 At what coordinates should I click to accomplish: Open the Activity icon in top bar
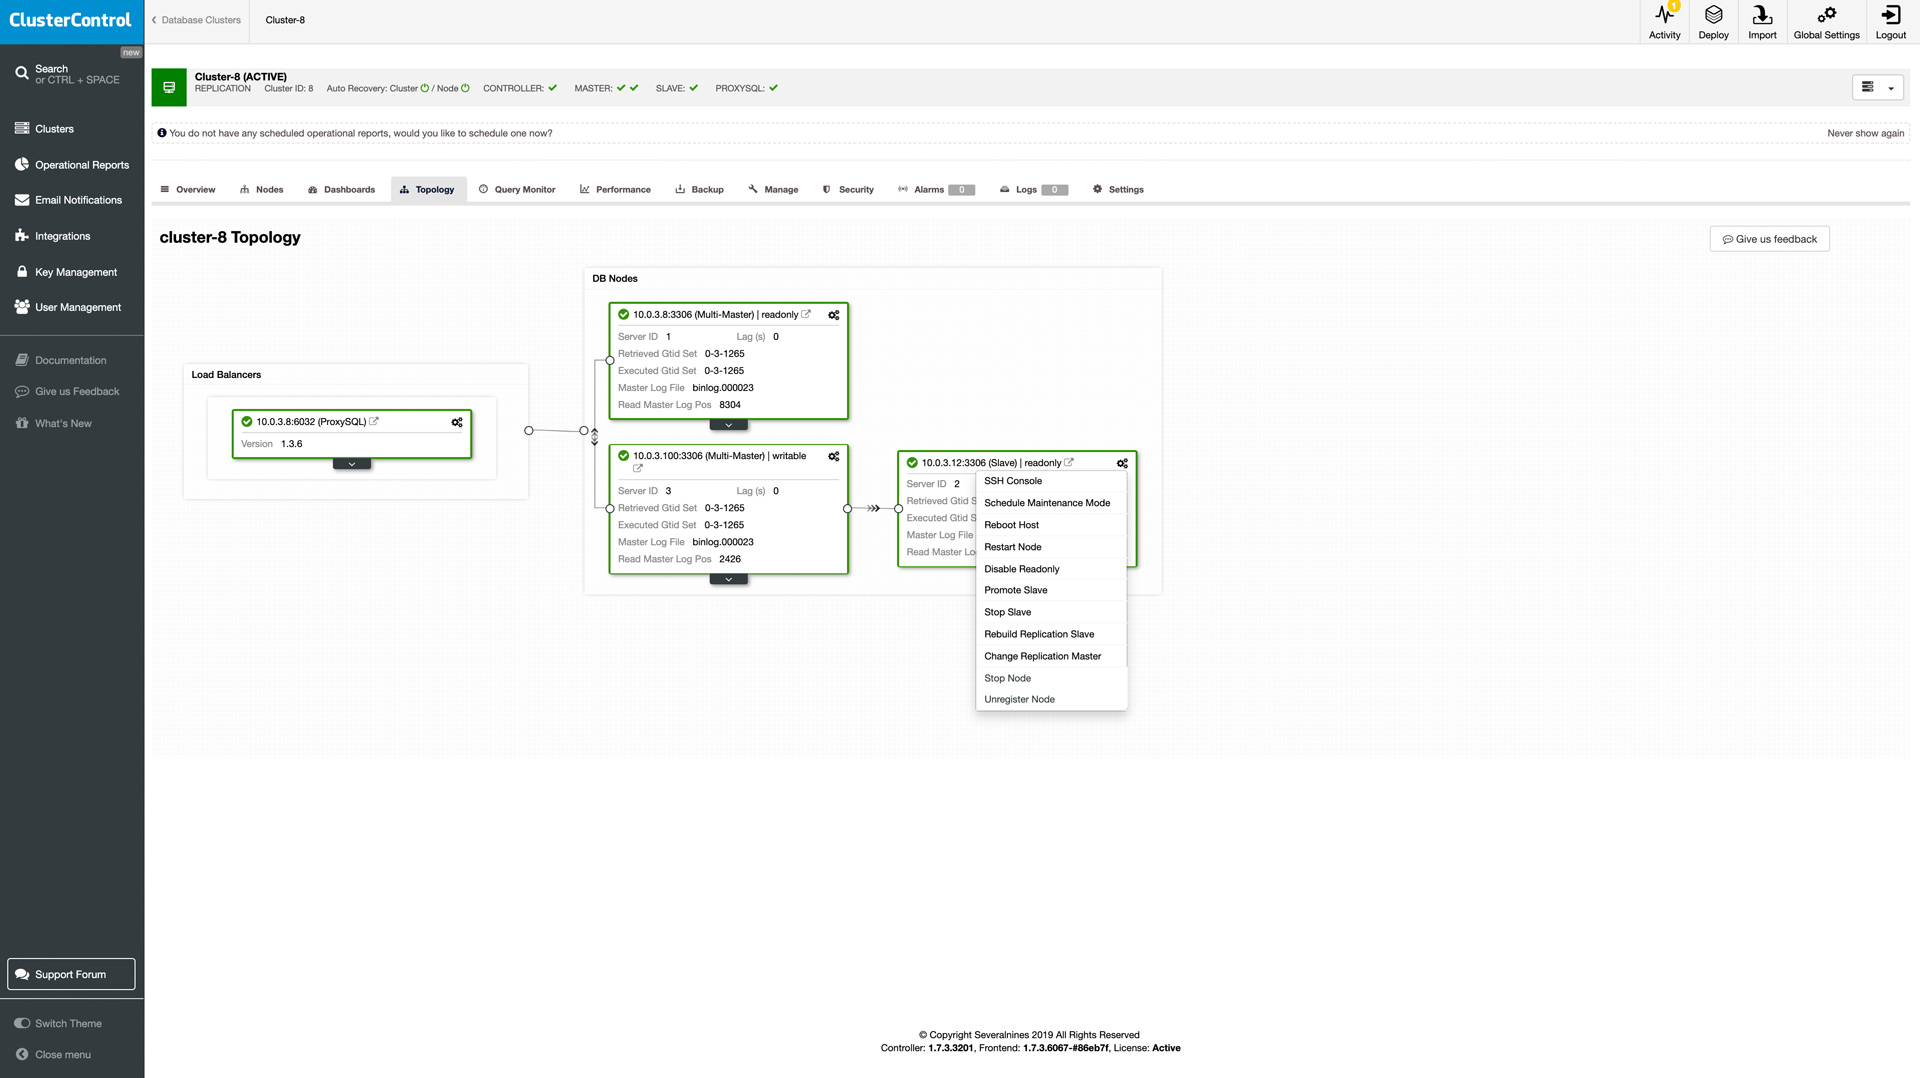coord(1664,21)
